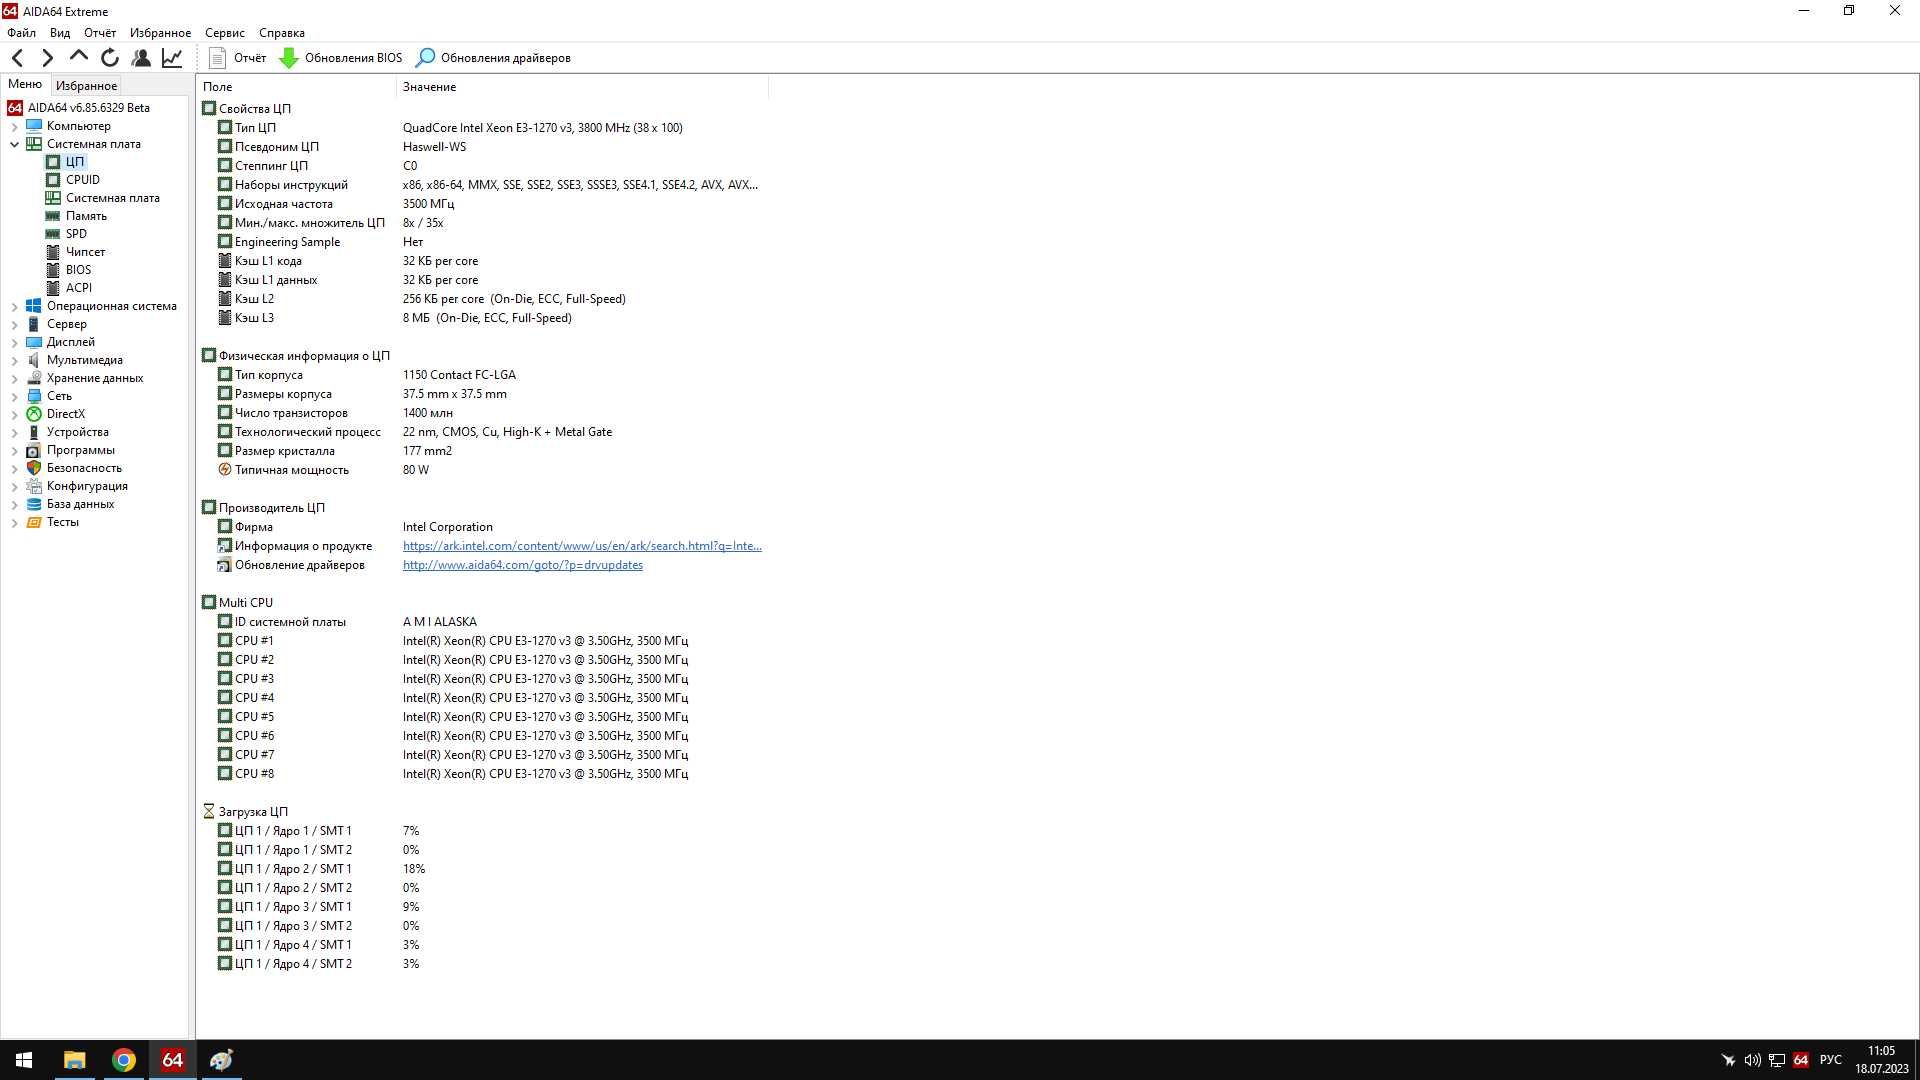Open the graph chart toolbar icon

point(172,58)
